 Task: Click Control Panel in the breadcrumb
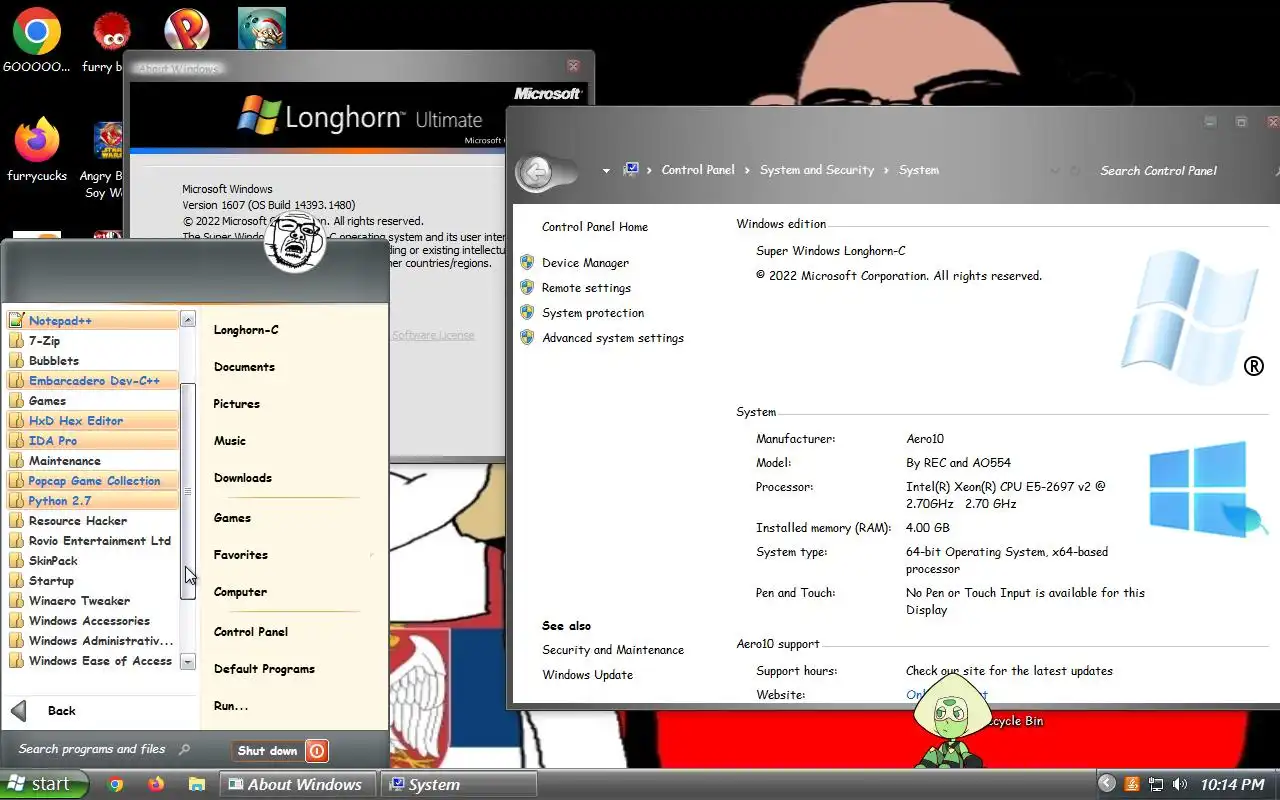pyautogui.click(x=698, y=170)
